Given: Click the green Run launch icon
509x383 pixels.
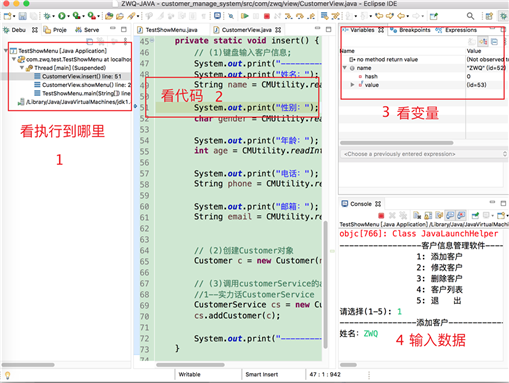Looking at the screenshot, I should pyautogui.click(x=62, y=16).
